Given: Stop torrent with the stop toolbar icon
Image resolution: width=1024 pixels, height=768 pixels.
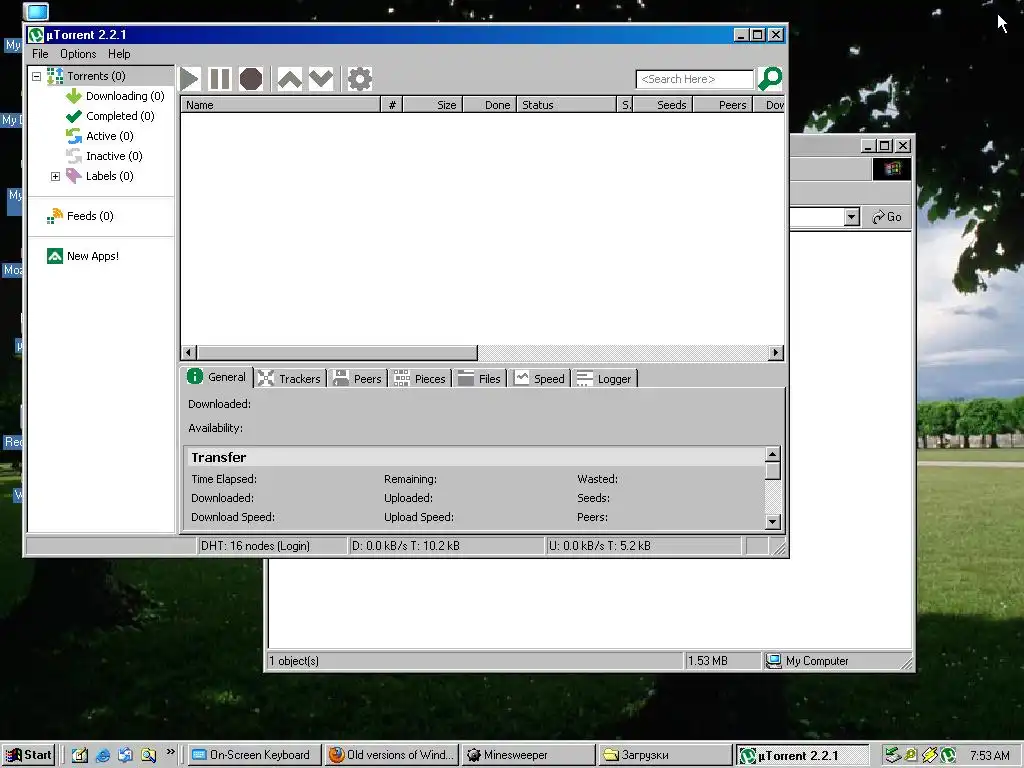Looking at the screenshot, I should pos(251,79).
